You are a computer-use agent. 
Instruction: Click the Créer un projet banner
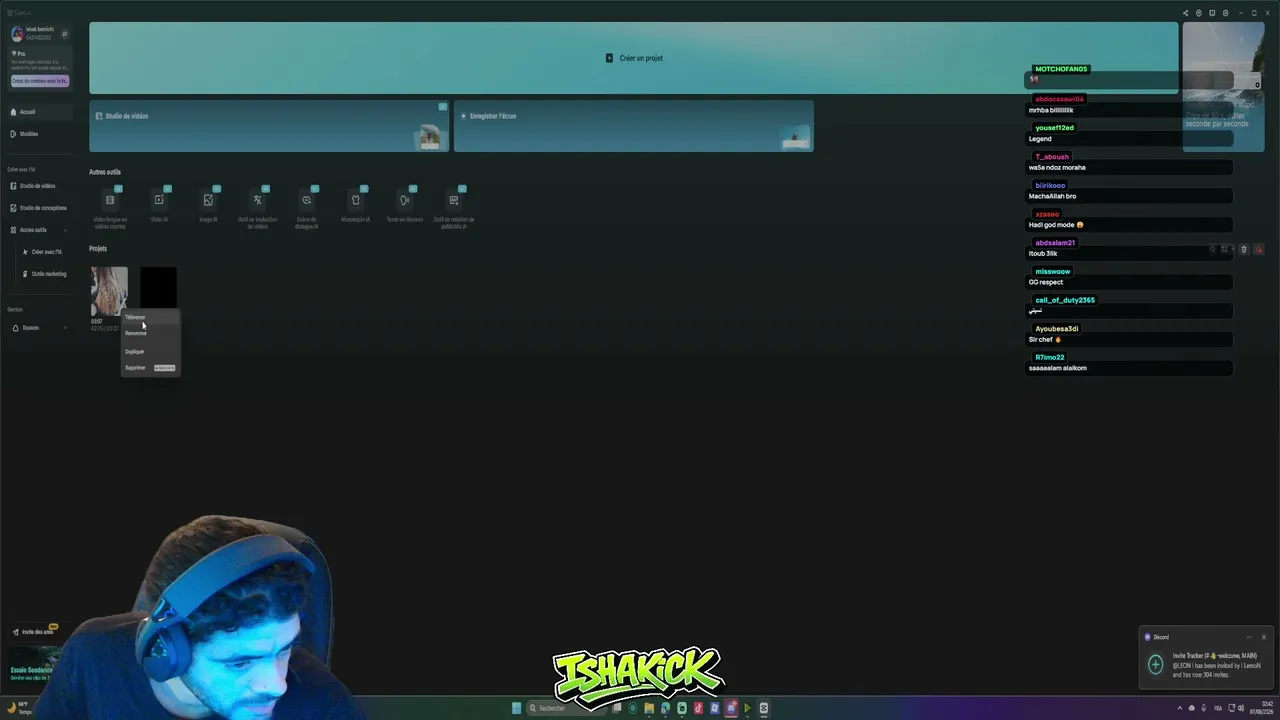coord(634,58)
